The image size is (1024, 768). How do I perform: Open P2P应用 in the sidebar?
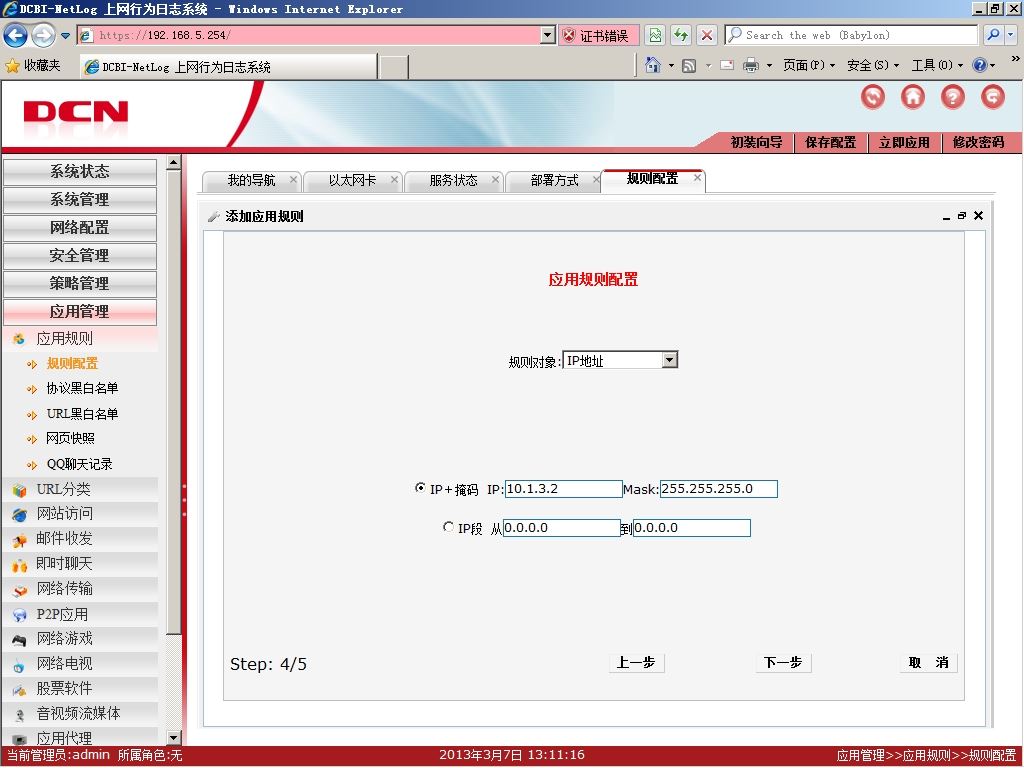tap(80, 614)
